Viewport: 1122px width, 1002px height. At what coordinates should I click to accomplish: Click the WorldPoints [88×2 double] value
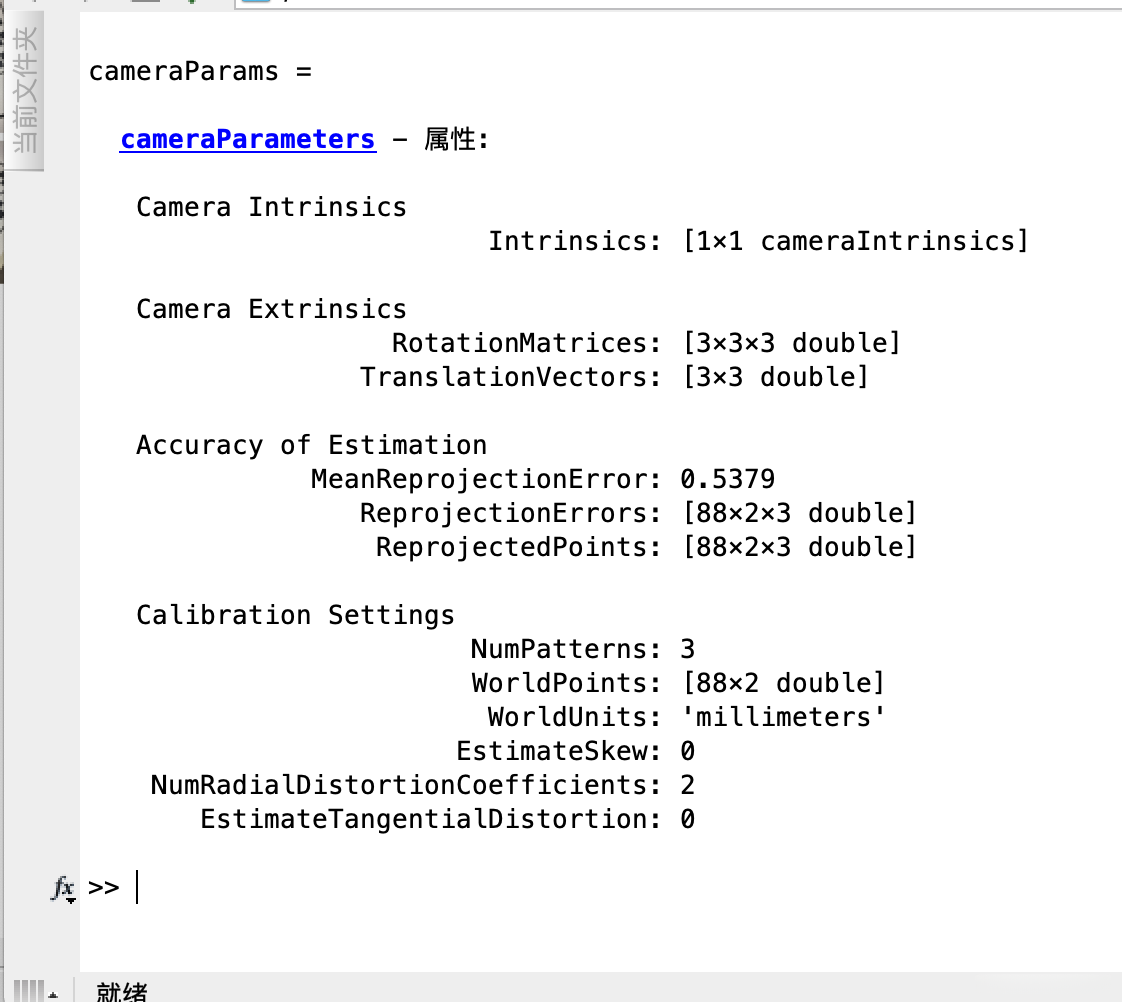pyautogui.click(x=784, y=683)
